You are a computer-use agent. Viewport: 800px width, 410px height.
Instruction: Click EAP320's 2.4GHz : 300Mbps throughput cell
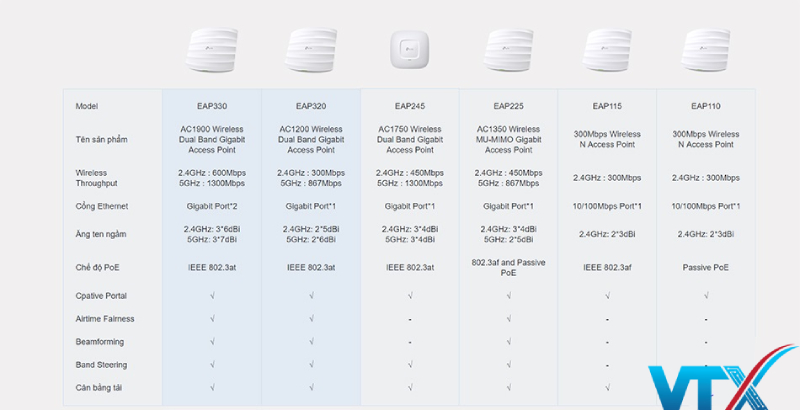311,178
